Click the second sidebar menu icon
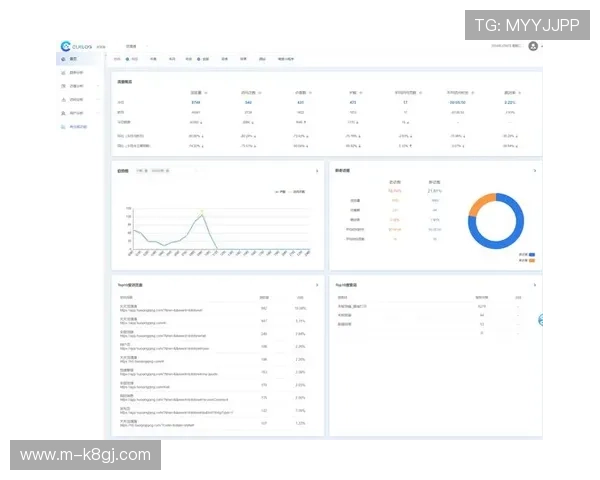Viewport: 600px width, 480px height. pyautogui.click(x=62, y=73)
